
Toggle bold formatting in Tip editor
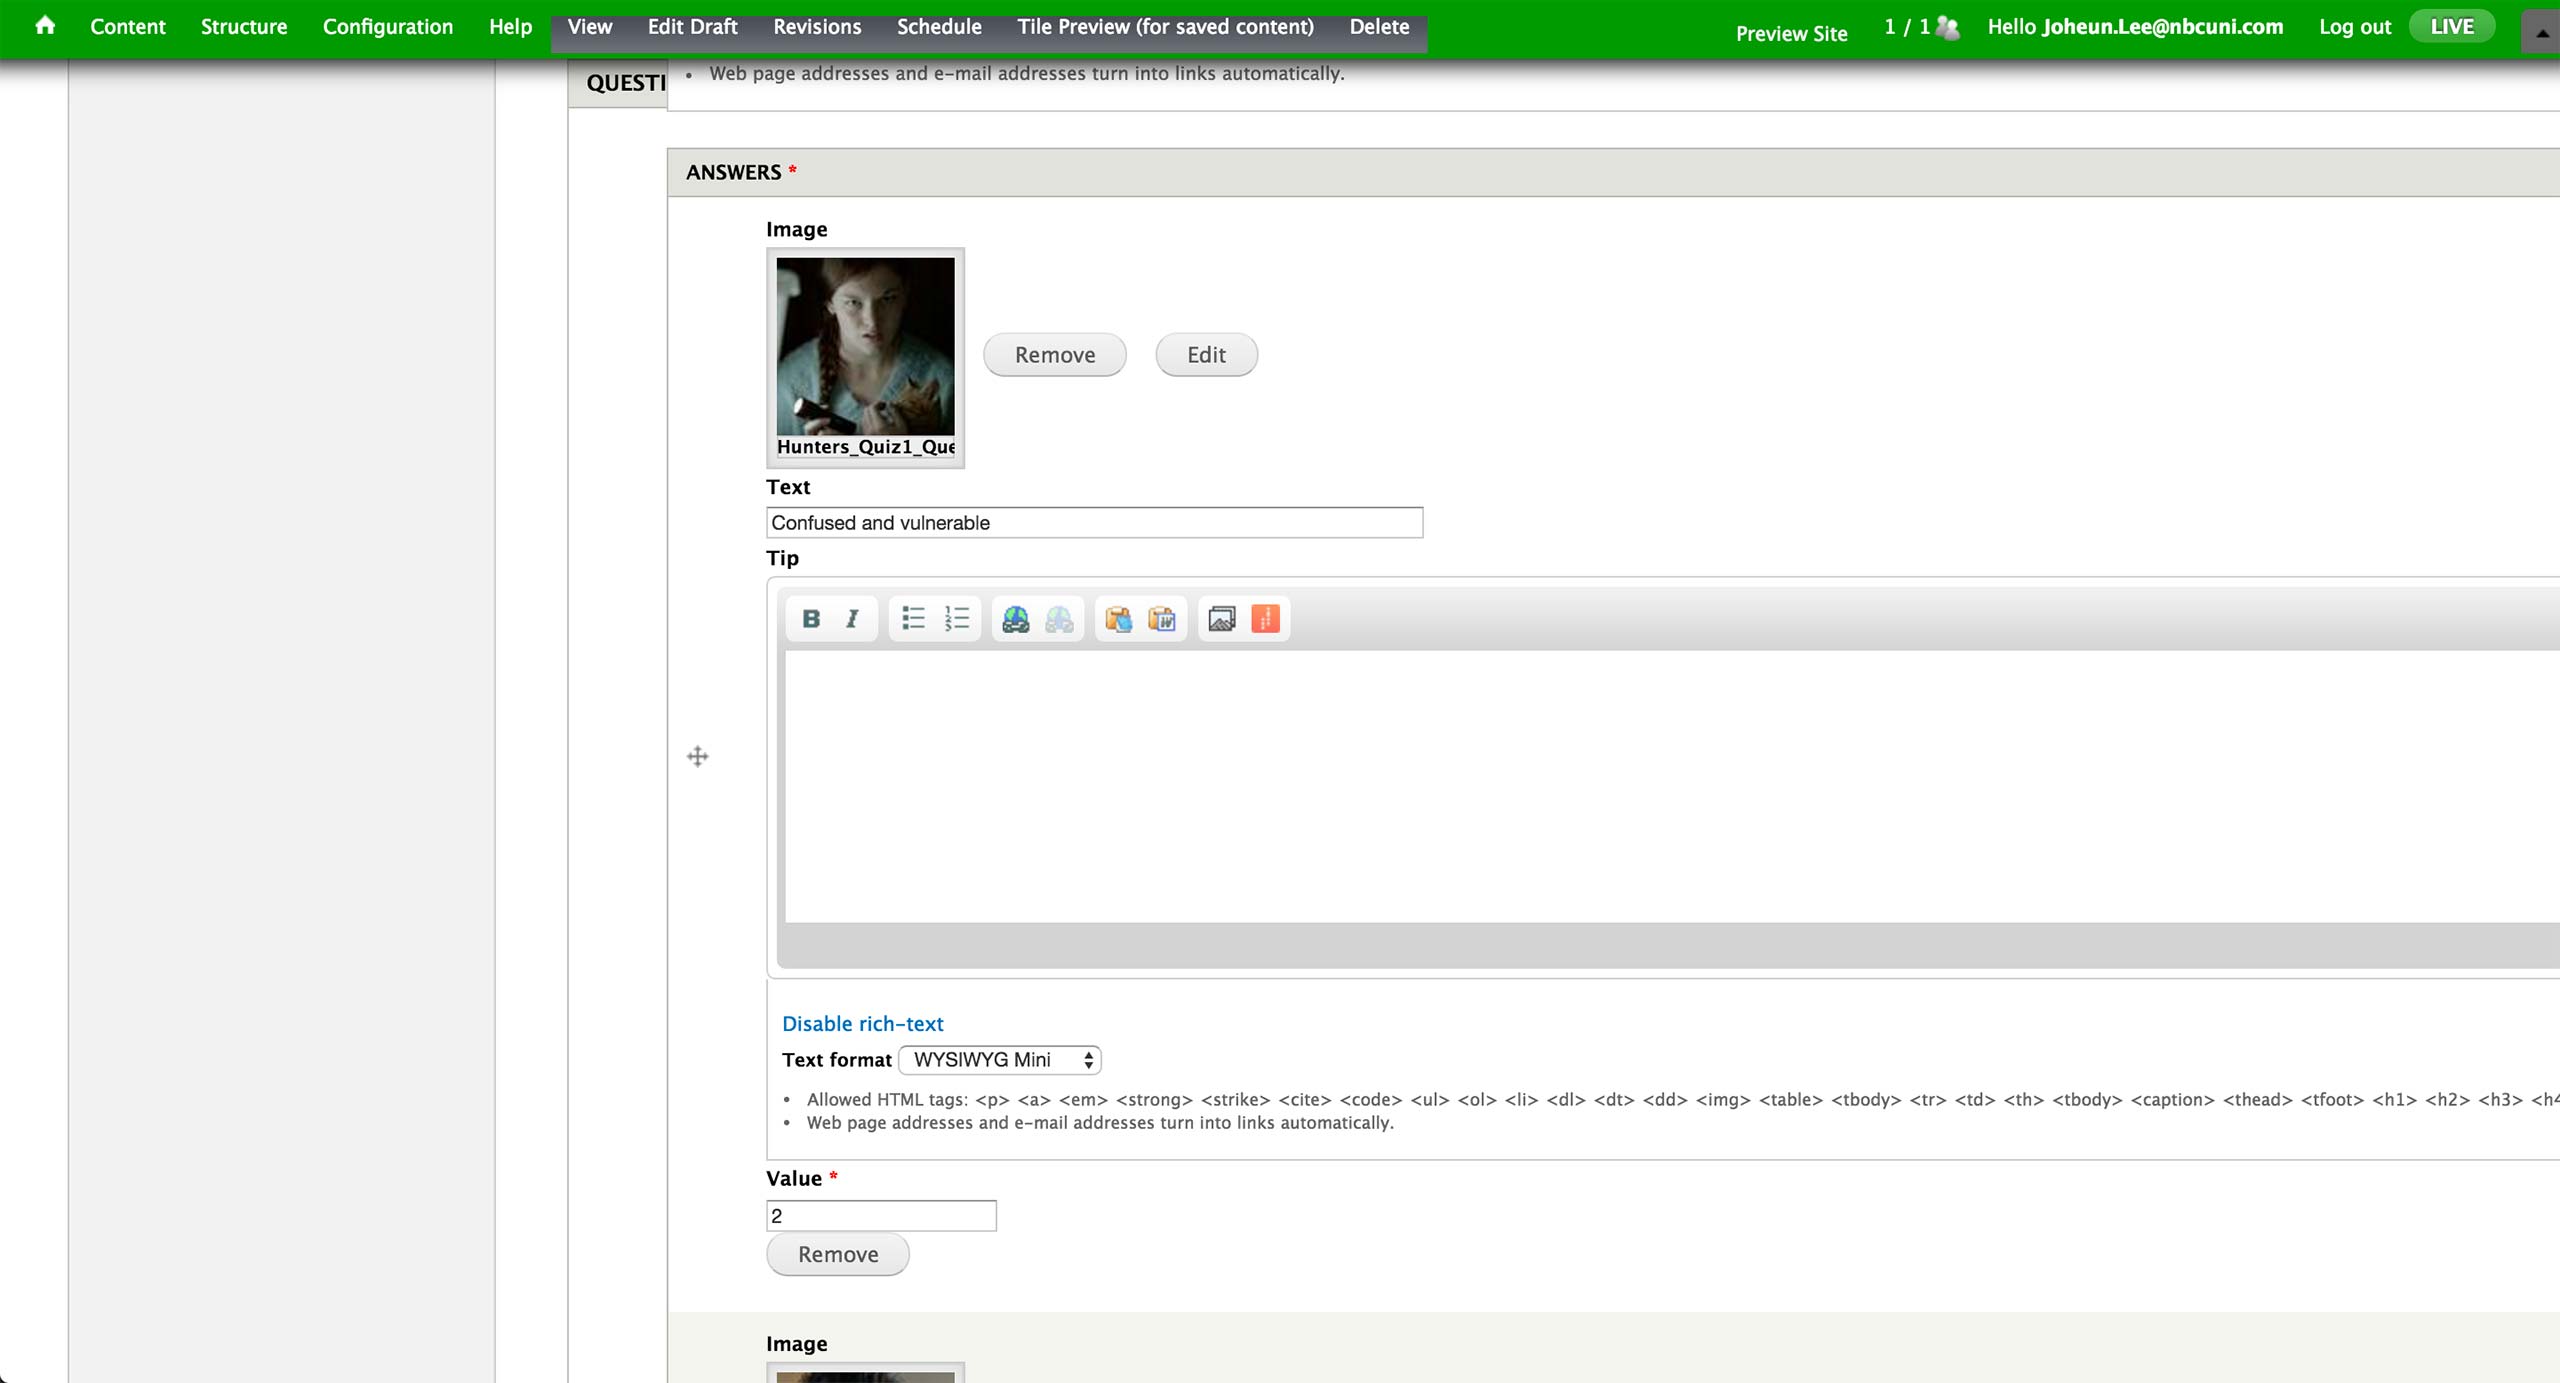(811, 619)
